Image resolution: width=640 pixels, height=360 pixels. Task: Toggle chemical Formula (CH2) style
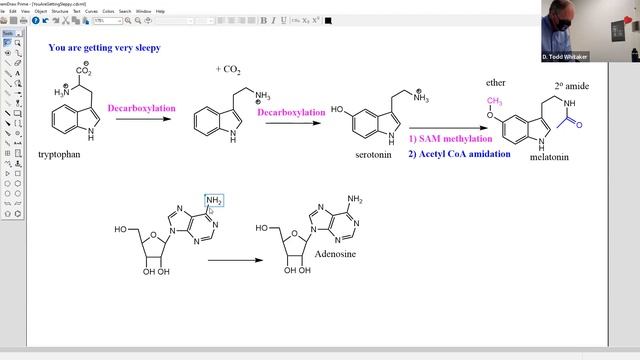click(x=296, y=20)
